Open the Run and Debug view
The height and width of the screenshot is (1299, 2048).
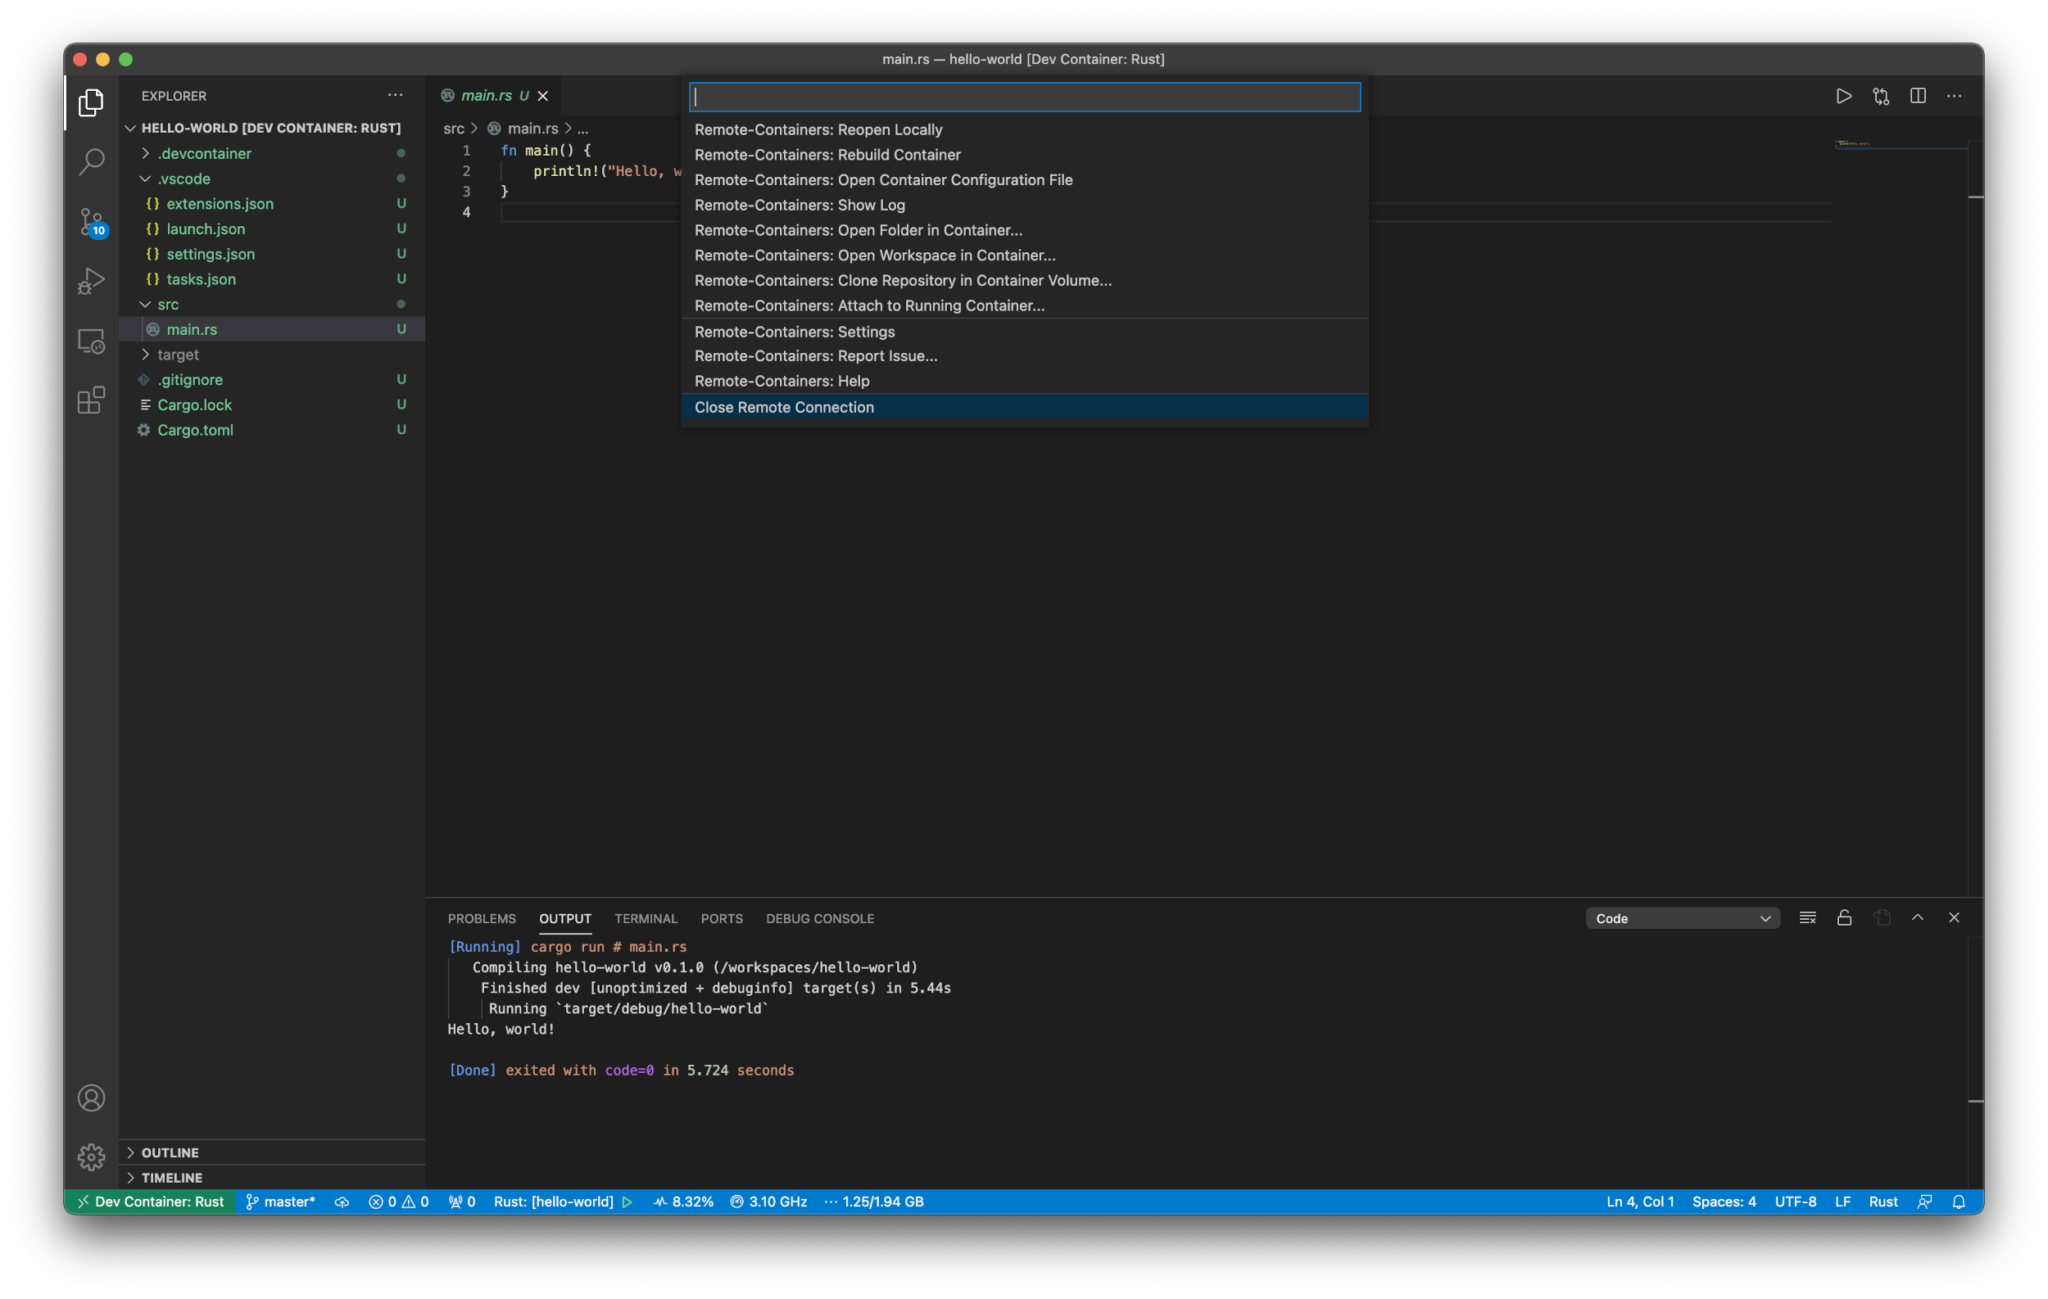click(x=91, y=281)
